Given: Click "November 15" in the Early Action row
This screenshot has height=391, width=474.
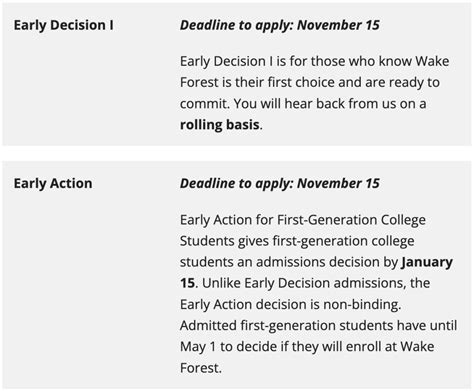Looking at the screenshot, I should click(x=338, y=184).
